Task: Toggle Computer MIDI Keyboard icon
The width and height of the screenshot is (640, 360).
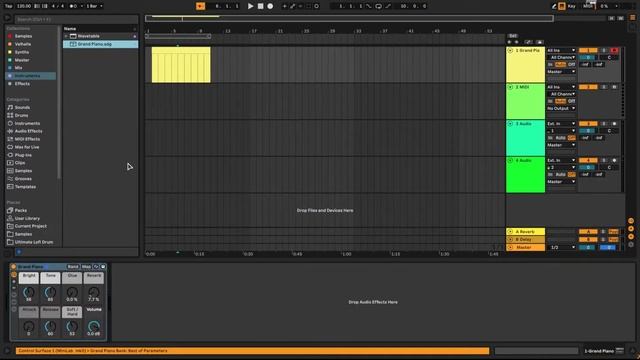Action: (562, 6)
